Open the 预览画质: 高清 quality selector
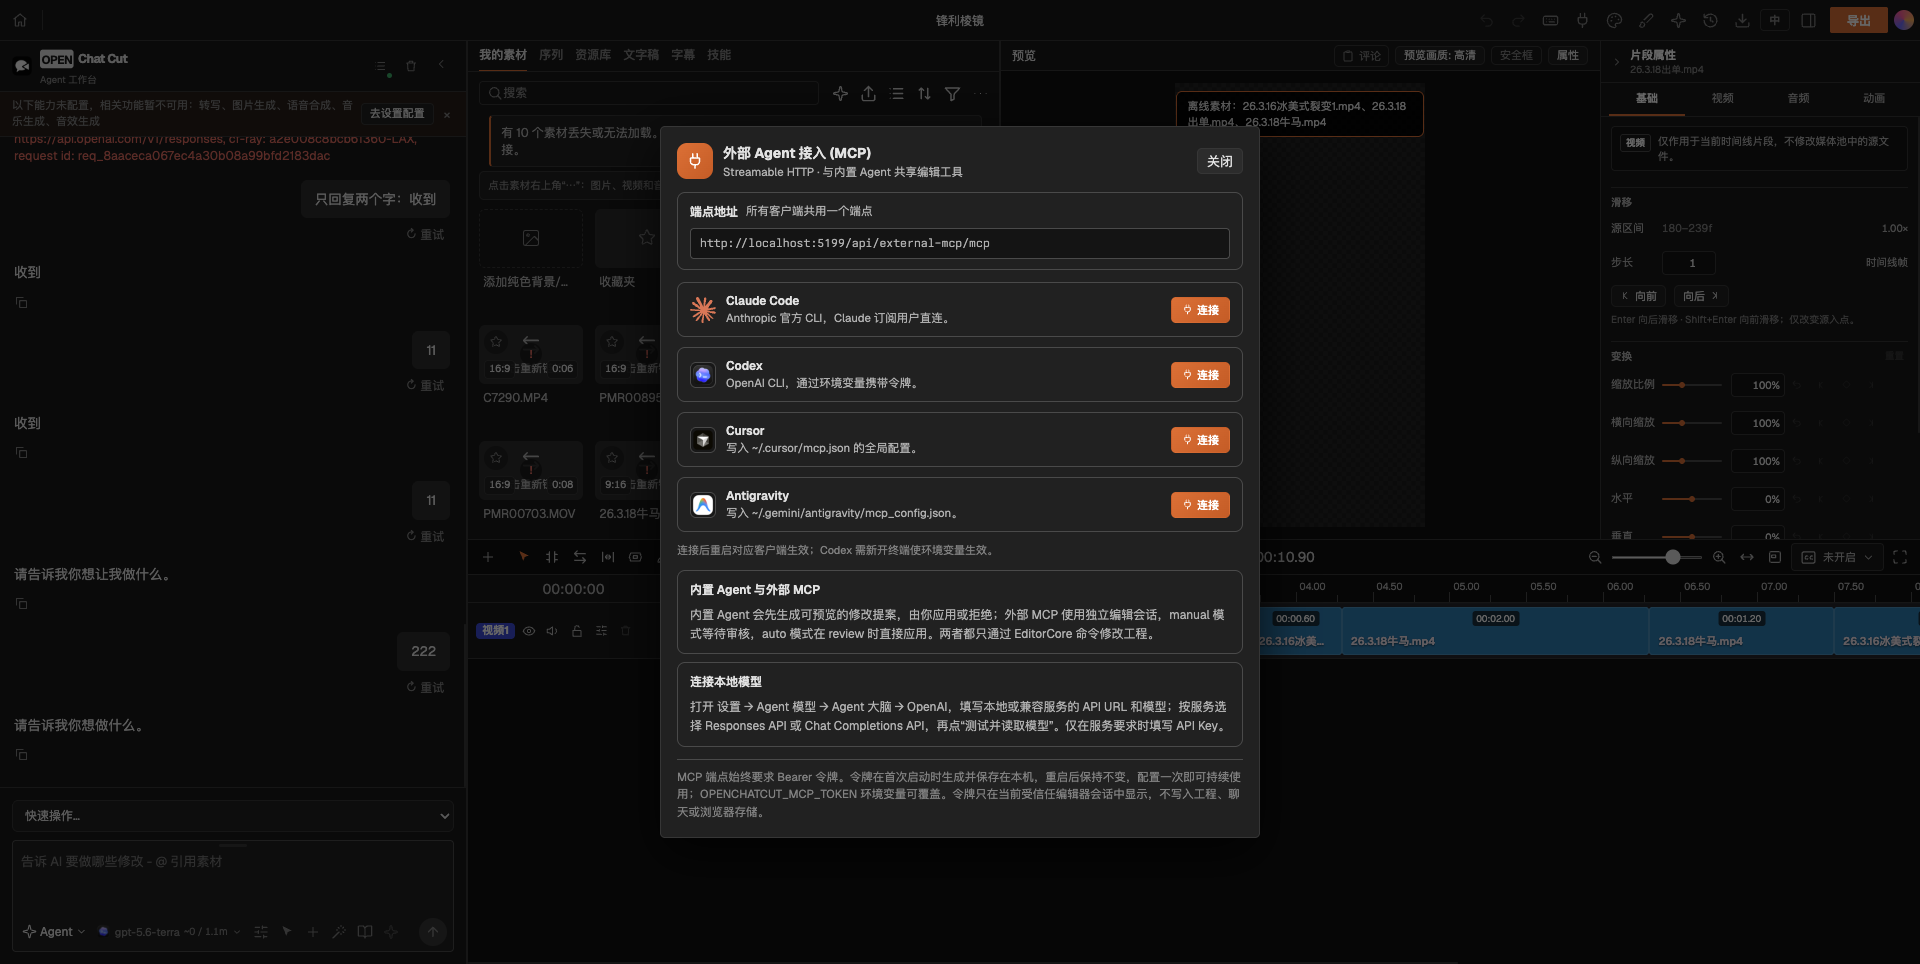This screenshot has height=964, width=1920. click(1439, 56)
